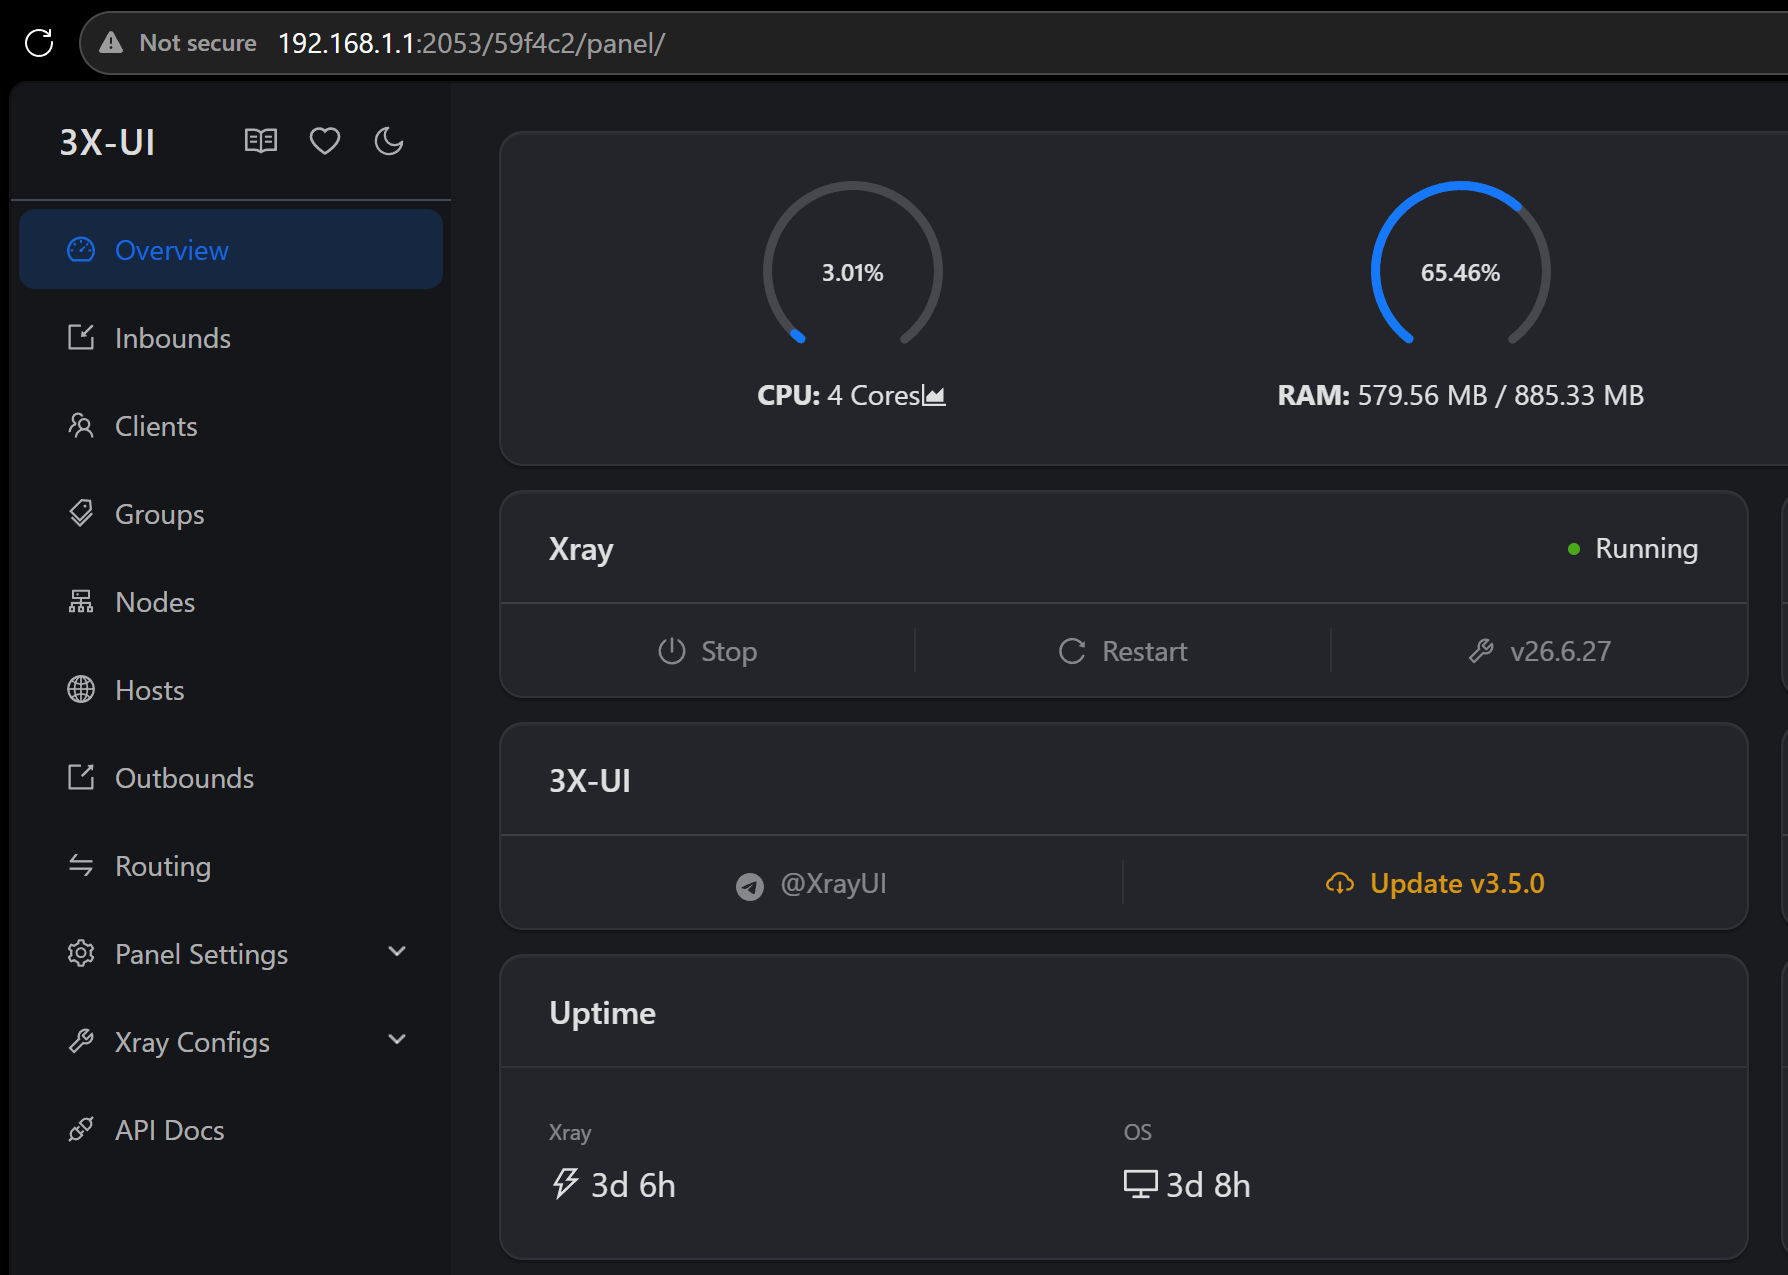This screenshot has width=1788, height=1275.
Task: Click the Routing swap arrows icon
Action: click(81, 865)
